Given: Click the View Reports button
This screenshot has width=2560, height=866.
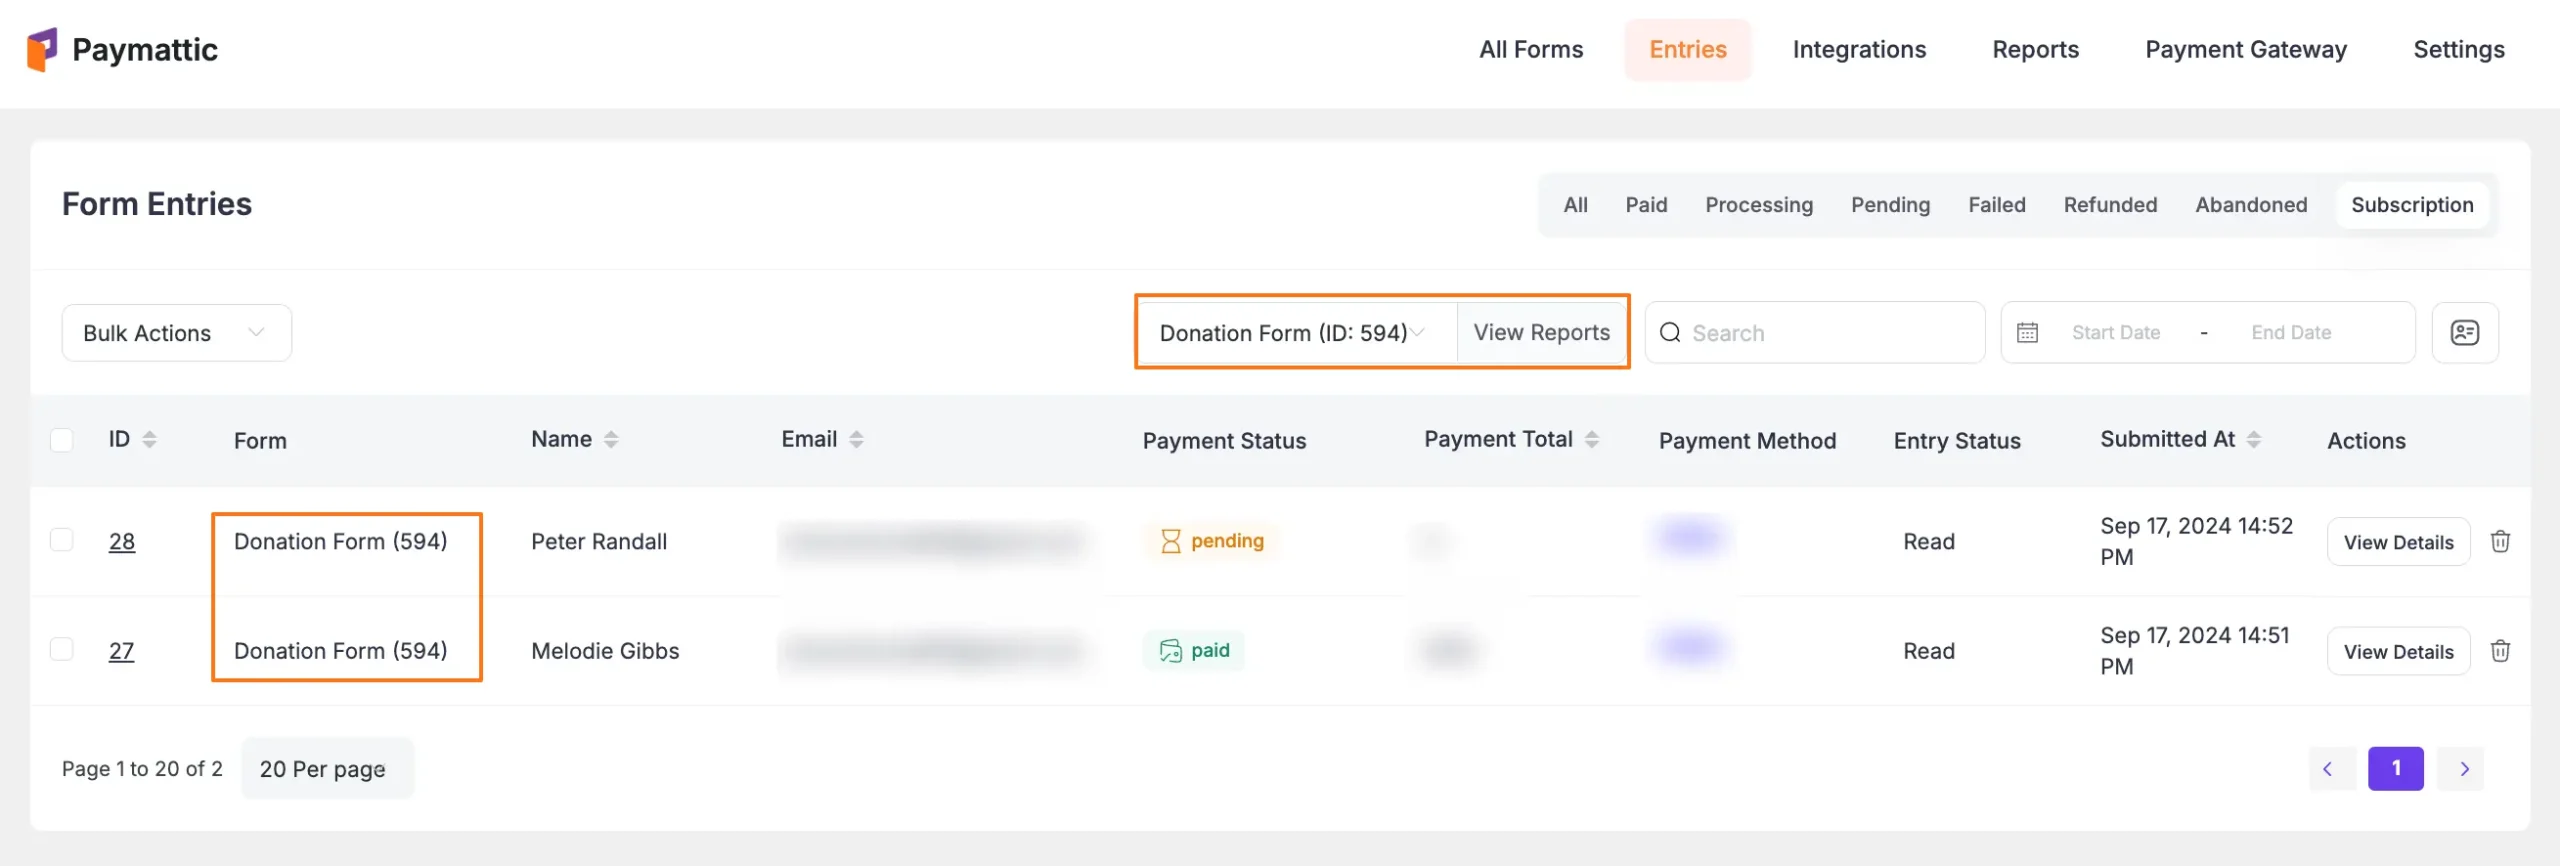Looking at the screenshot, I should (1542, 332).
